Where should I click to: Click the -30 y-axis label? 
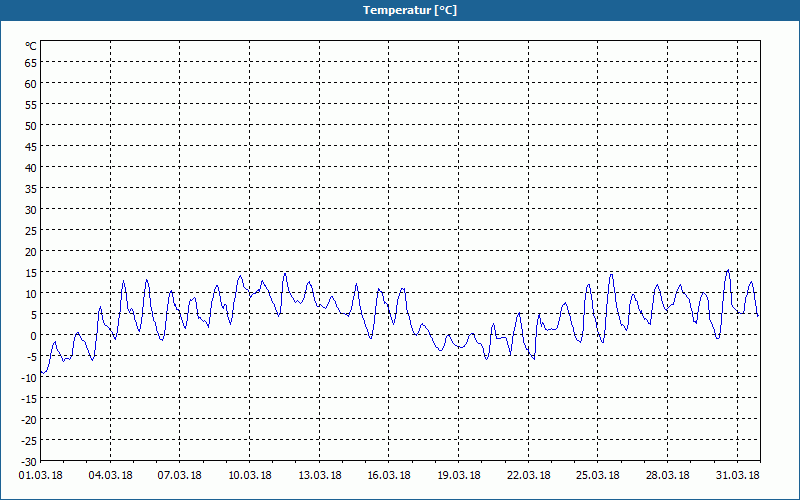(29, 462)
